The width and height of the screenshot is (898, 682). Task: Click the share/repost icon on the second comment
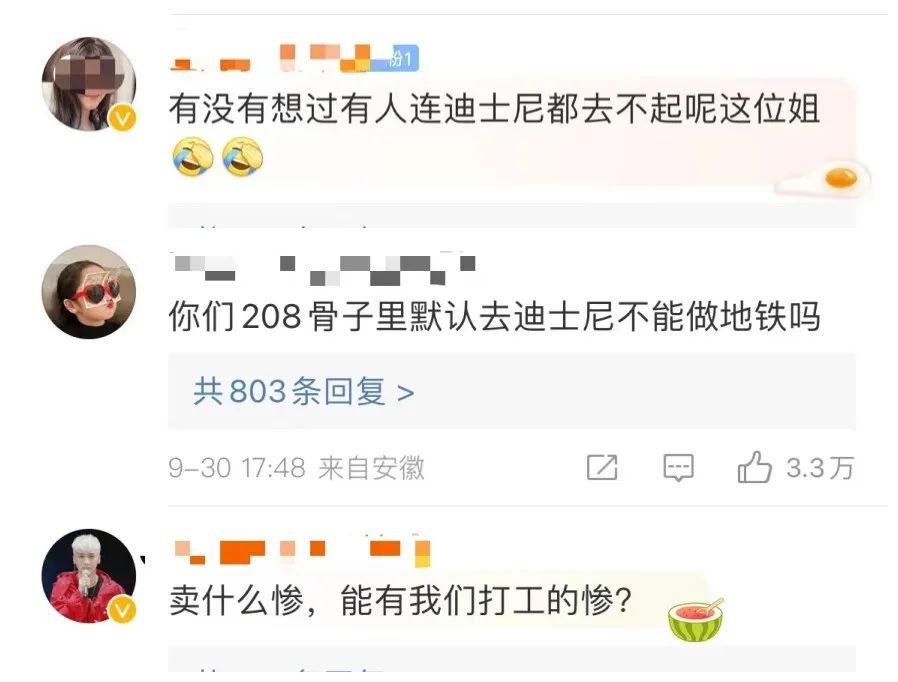click(x=602, y=467)
